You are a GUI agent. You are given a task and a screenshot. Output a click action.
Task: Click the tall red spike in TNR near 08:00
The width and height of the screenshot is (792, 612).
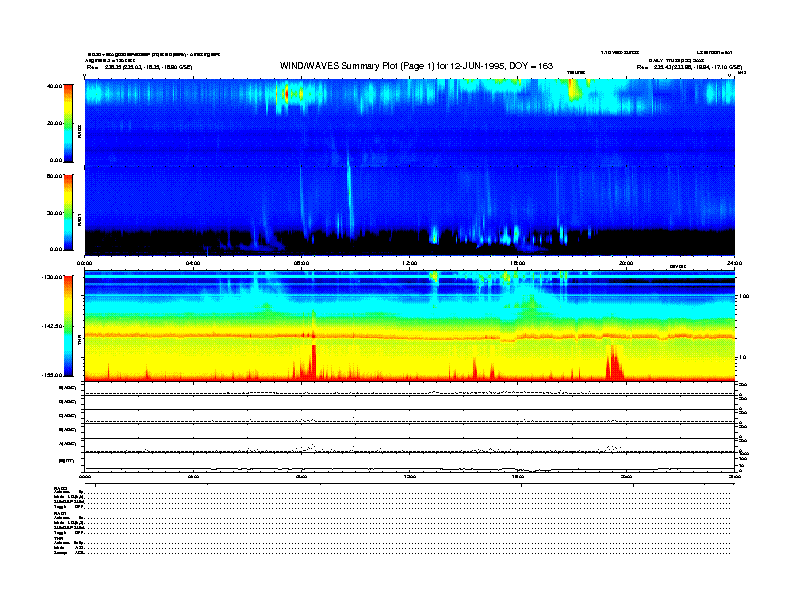click(313, 358)
